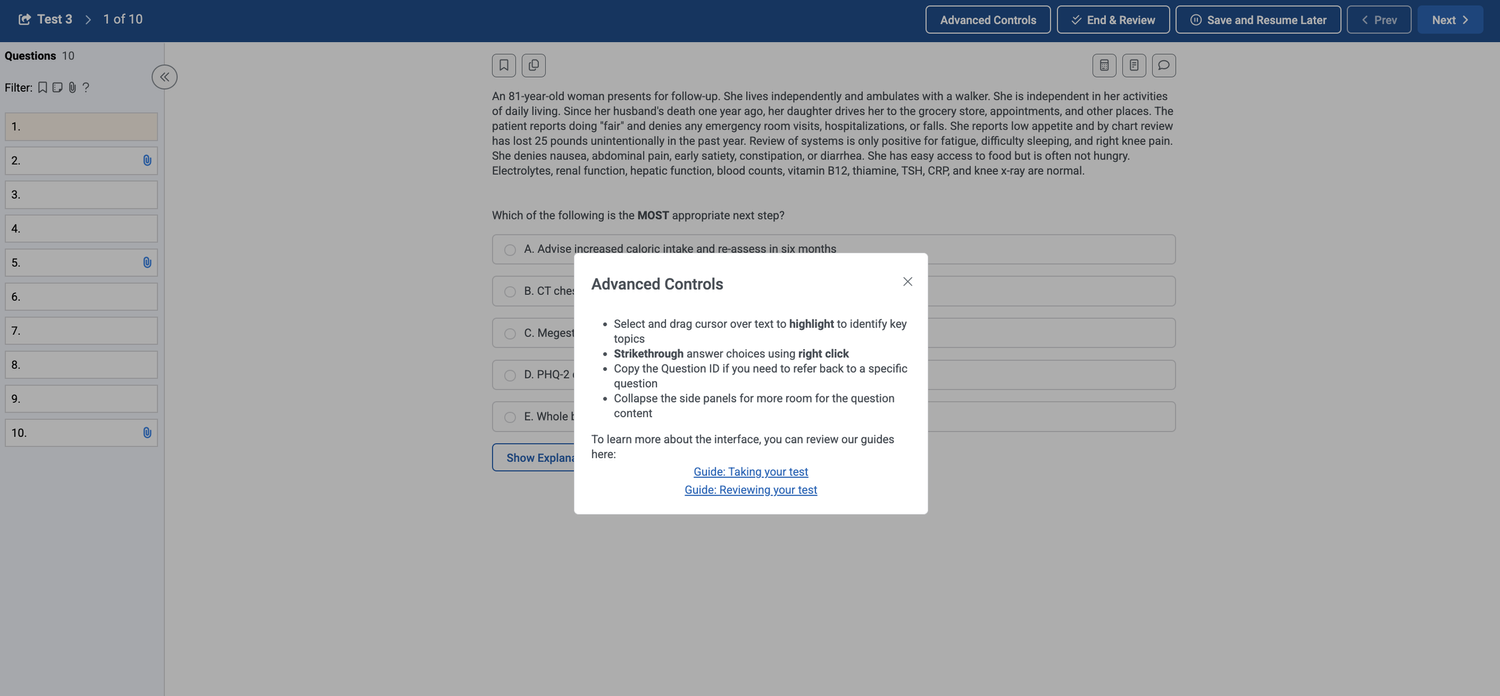The height and width of the screenshot is (696, 1500).
Task: Bookmark the current question
Action: [504, 65]
